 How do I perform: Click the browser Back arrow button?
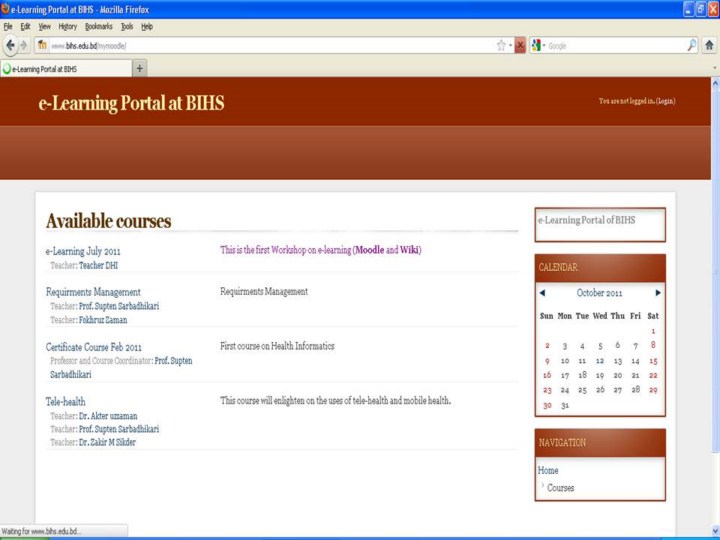click(x=10, y=45)
